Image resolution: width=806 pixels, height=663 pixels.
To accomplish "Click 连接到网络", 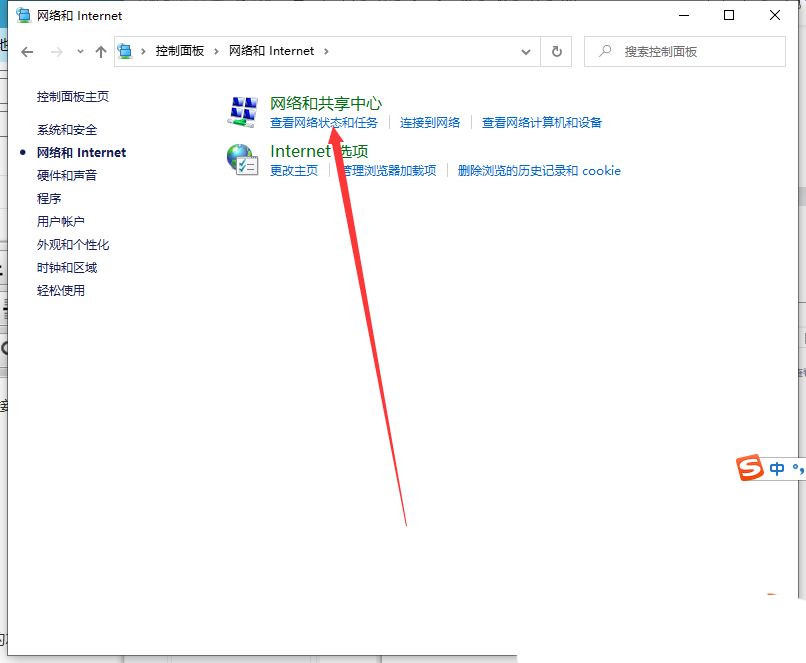I will coord(427,121).
